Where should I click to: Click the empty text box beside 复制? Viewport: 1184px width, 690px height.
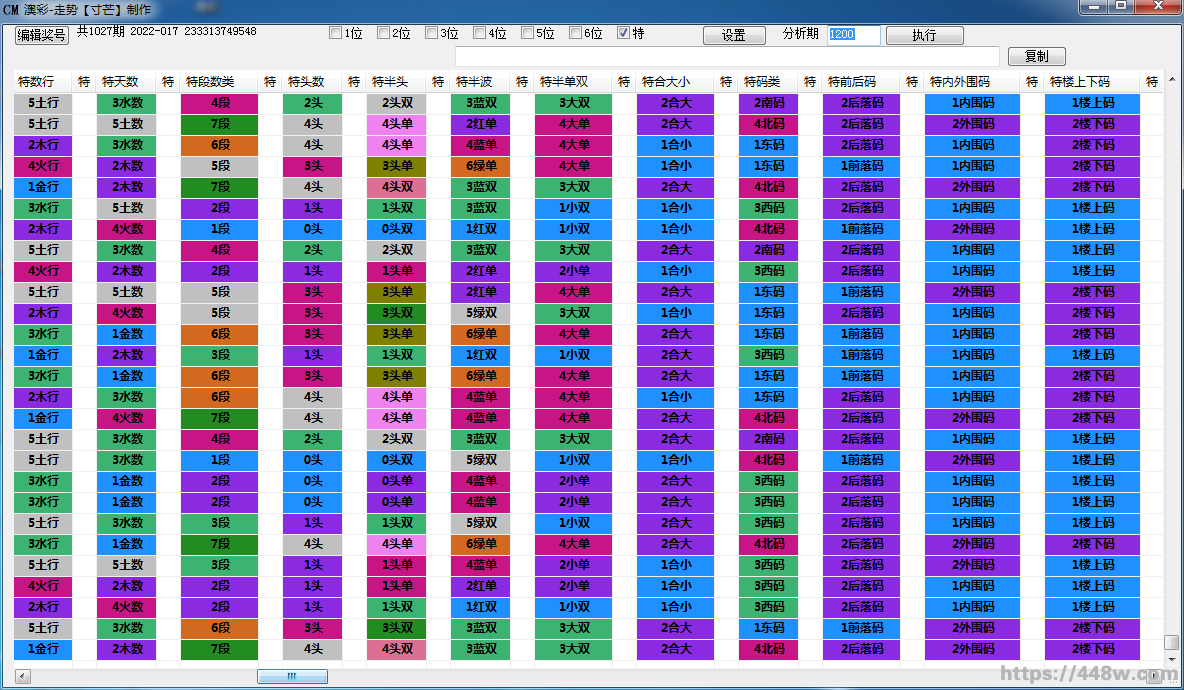coord(727,57)
